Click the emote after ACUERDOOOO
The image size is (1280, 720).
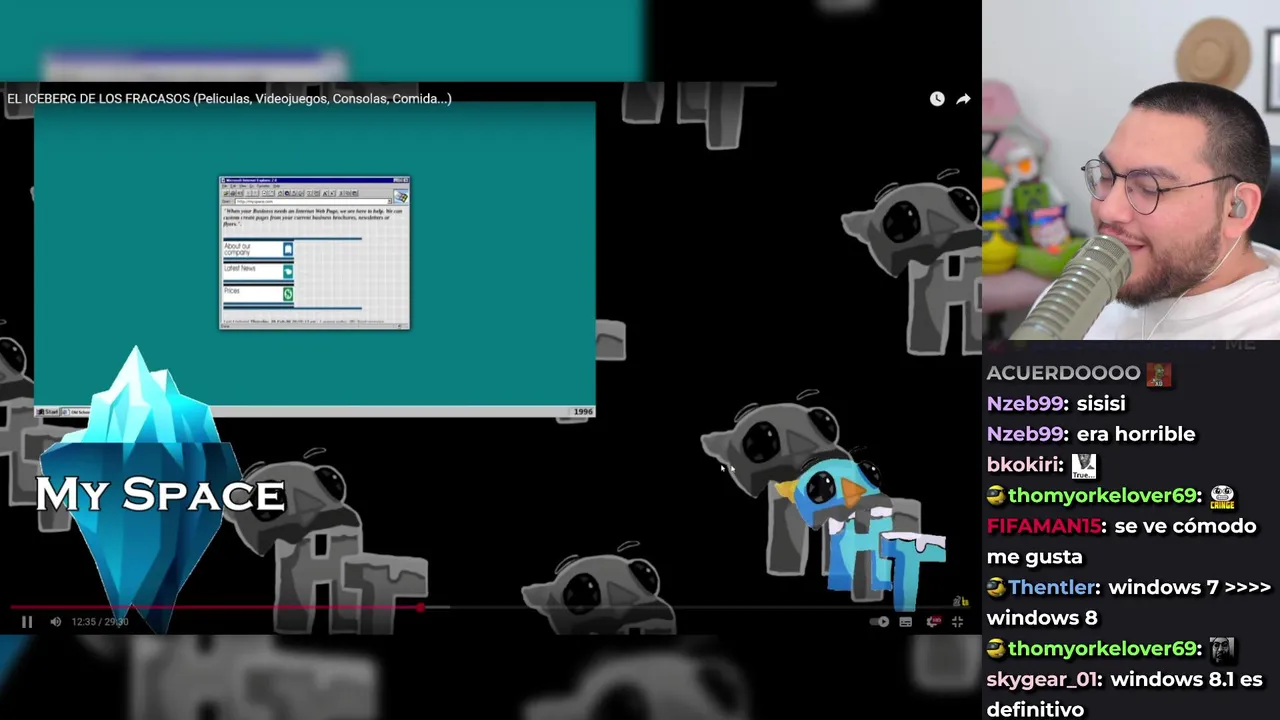point(1158,374)
